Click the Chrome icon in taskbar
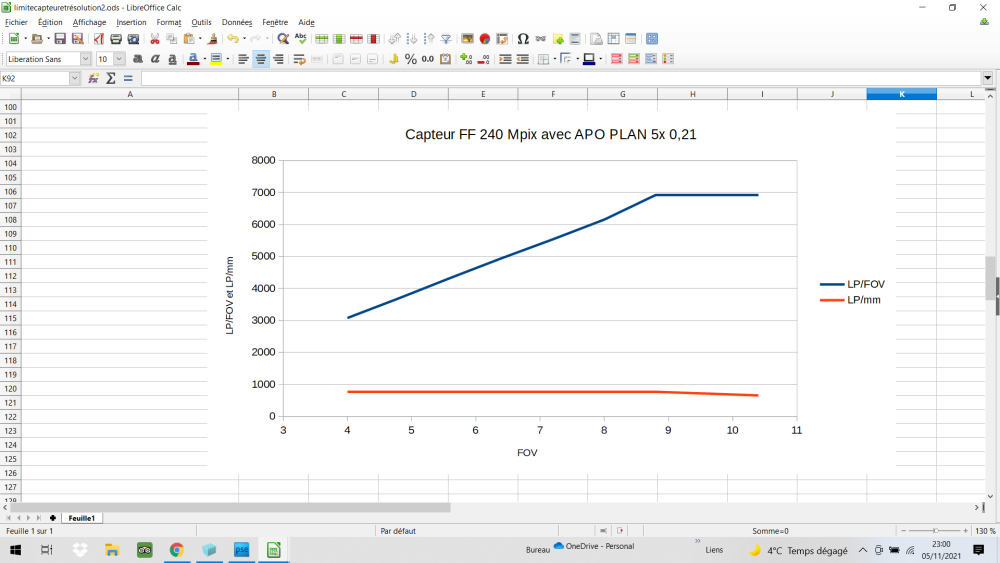The height and width of the screenshot is (563, 1000). [177, 549]
